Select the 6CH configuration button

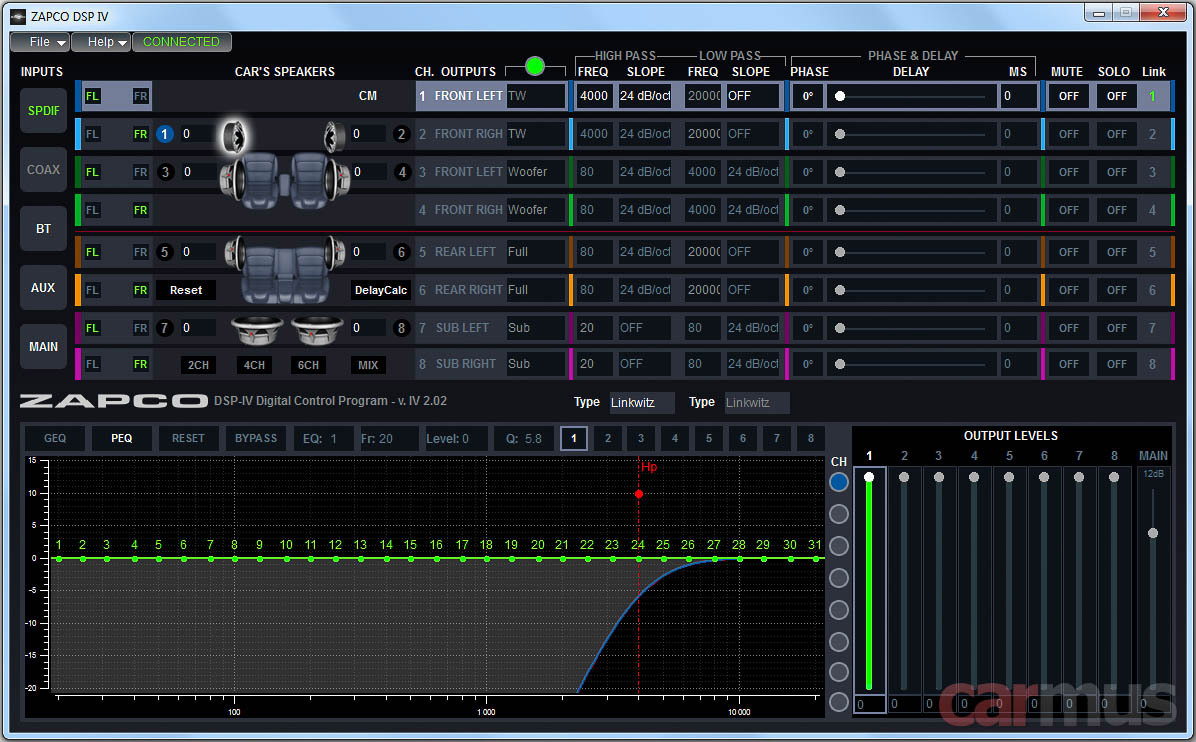click(x=308, y=365)
